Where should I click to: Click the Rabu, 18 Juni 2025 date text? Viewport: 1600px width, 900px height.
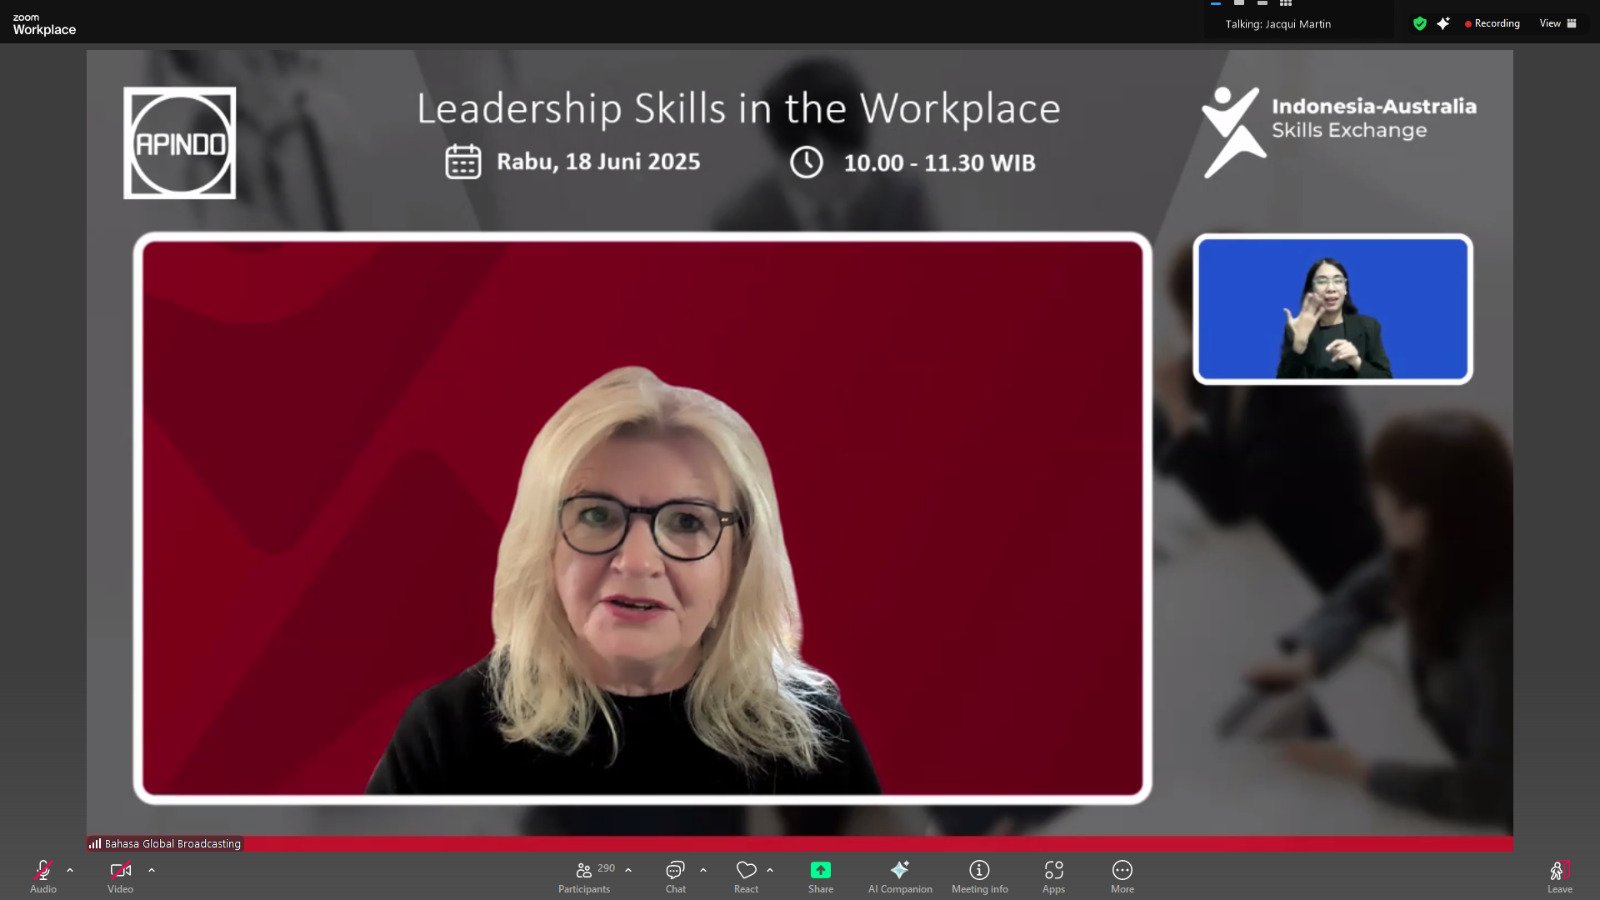[x=598, y=162]
